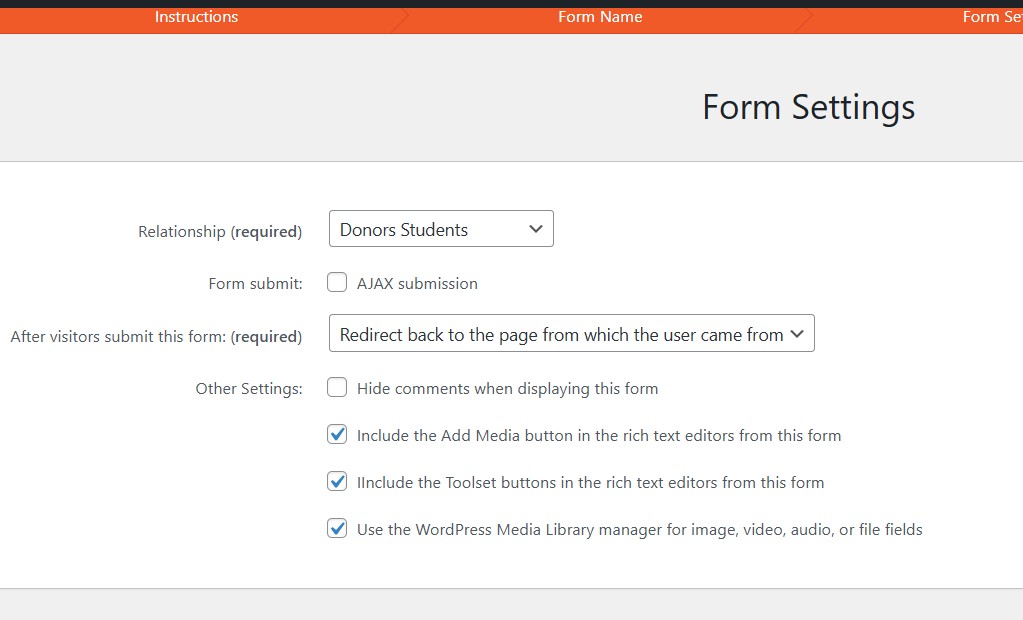
Task: Click the WordPress Media Library option's label text
Action: (639, 530)
